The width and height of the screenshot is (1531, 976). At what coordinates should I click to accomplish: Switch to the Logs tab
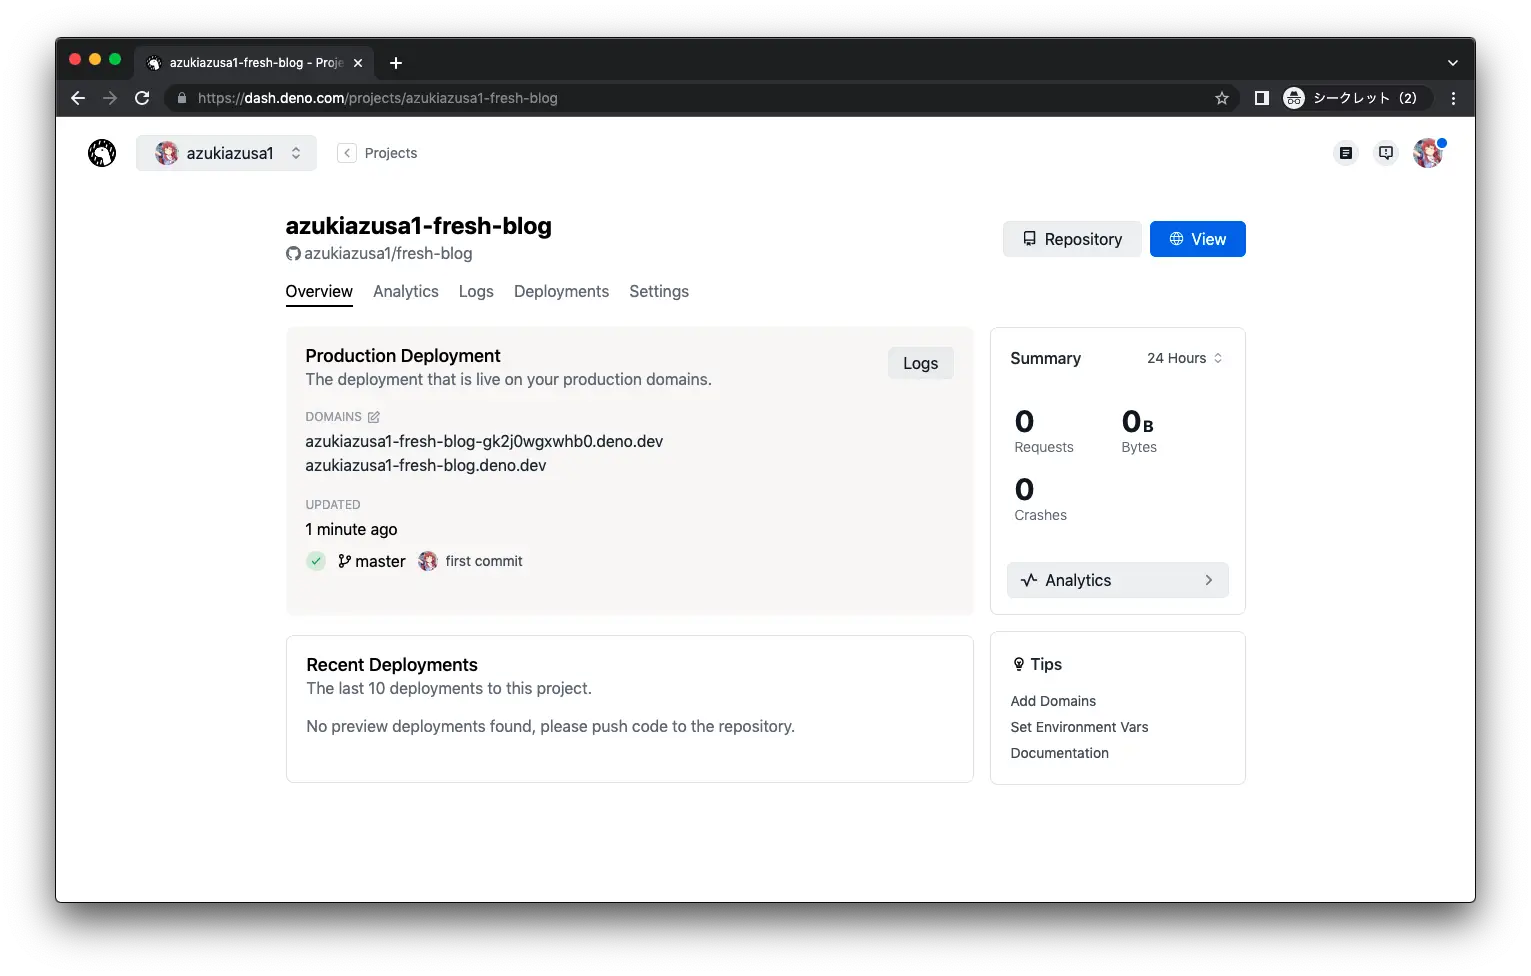click(x=476, y=292)
